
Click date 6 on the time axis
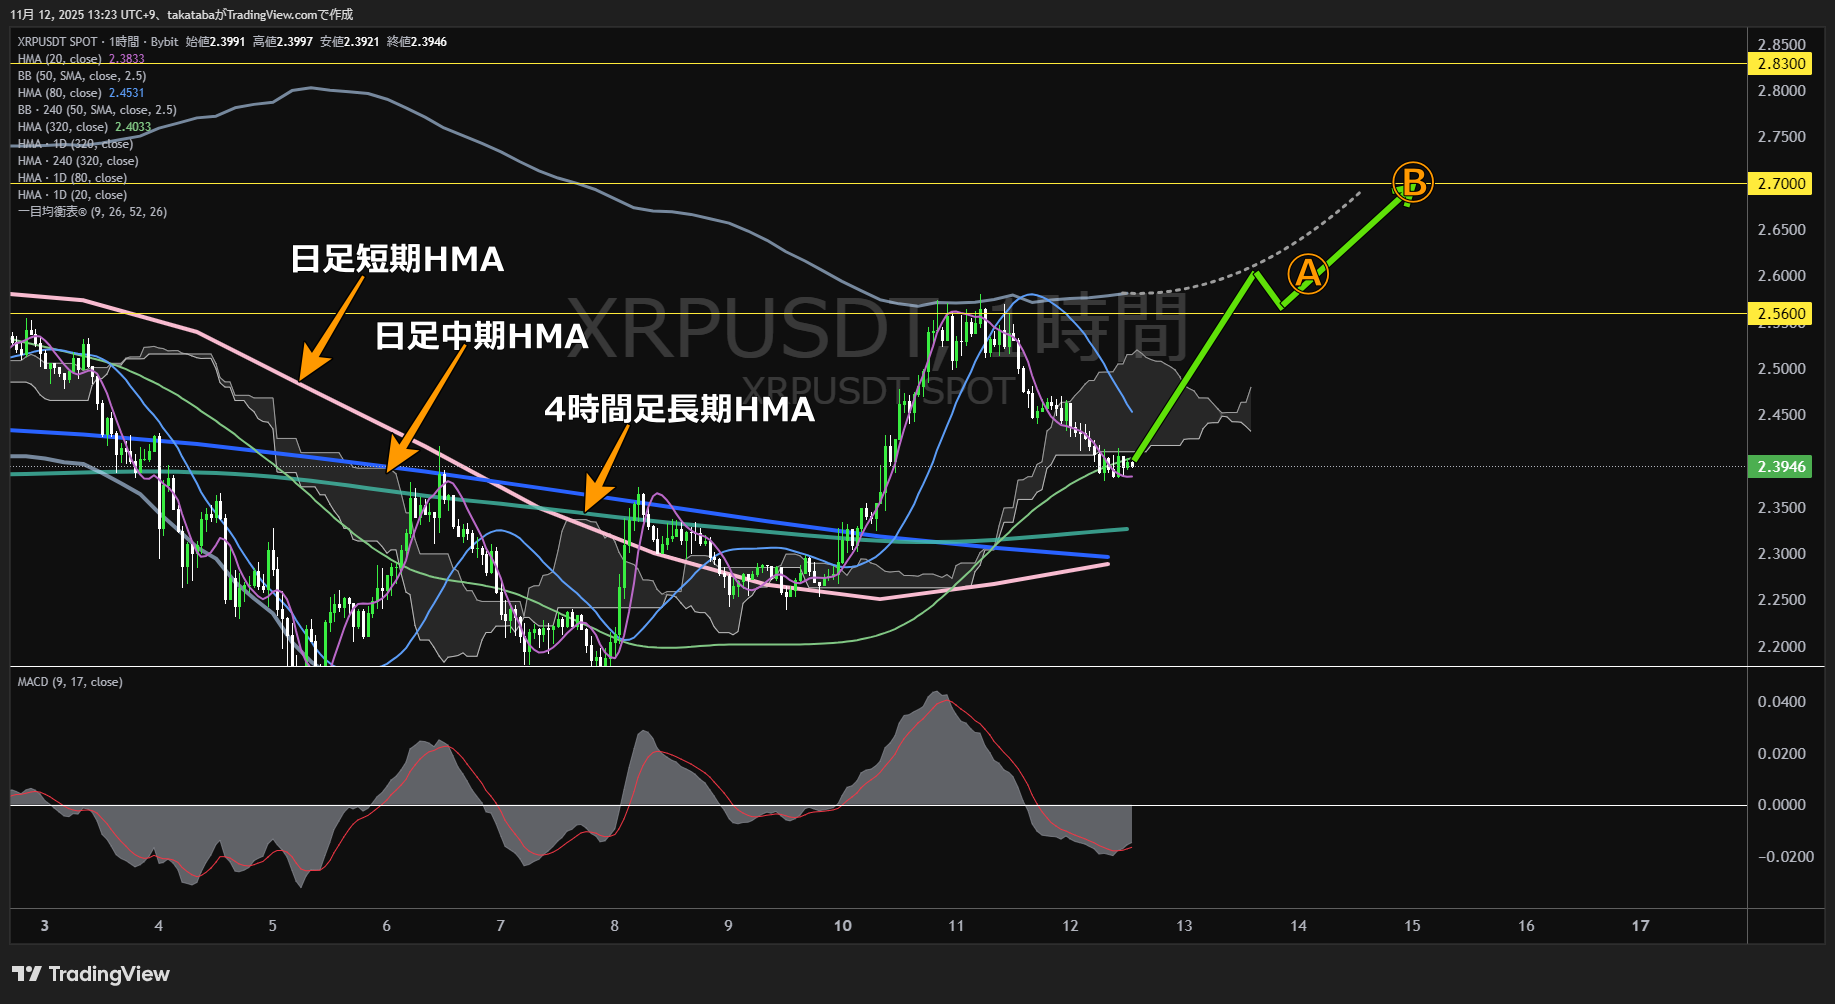[x=386, y=926]
